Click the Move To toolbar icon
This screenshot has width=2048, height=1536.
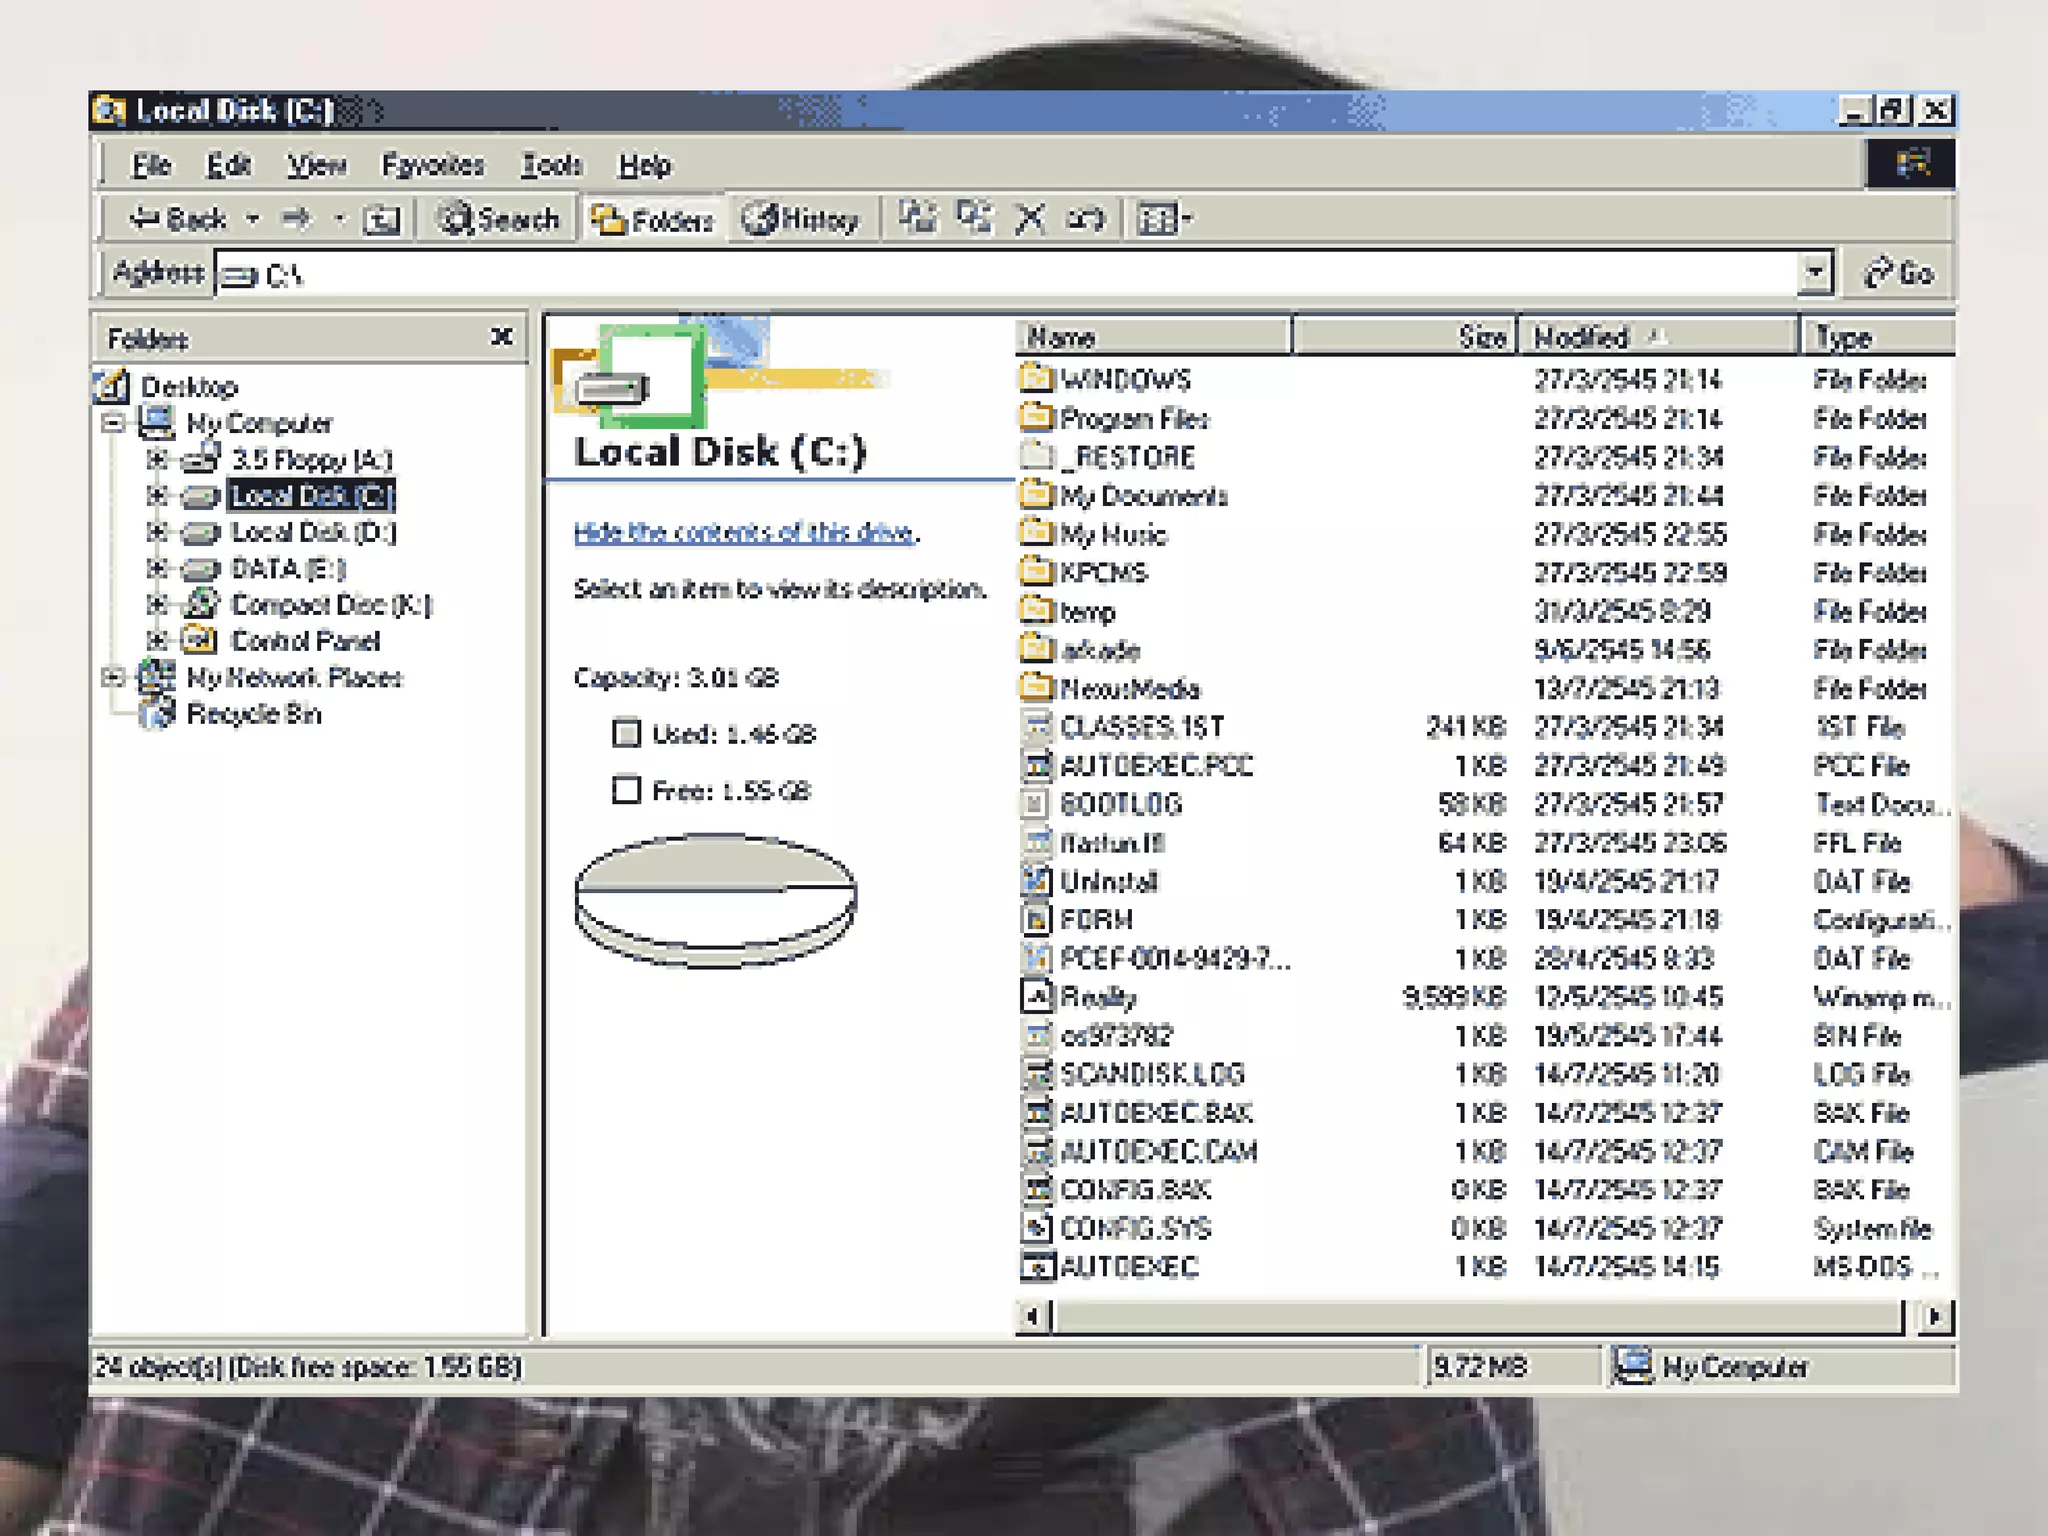pos(917,217)
